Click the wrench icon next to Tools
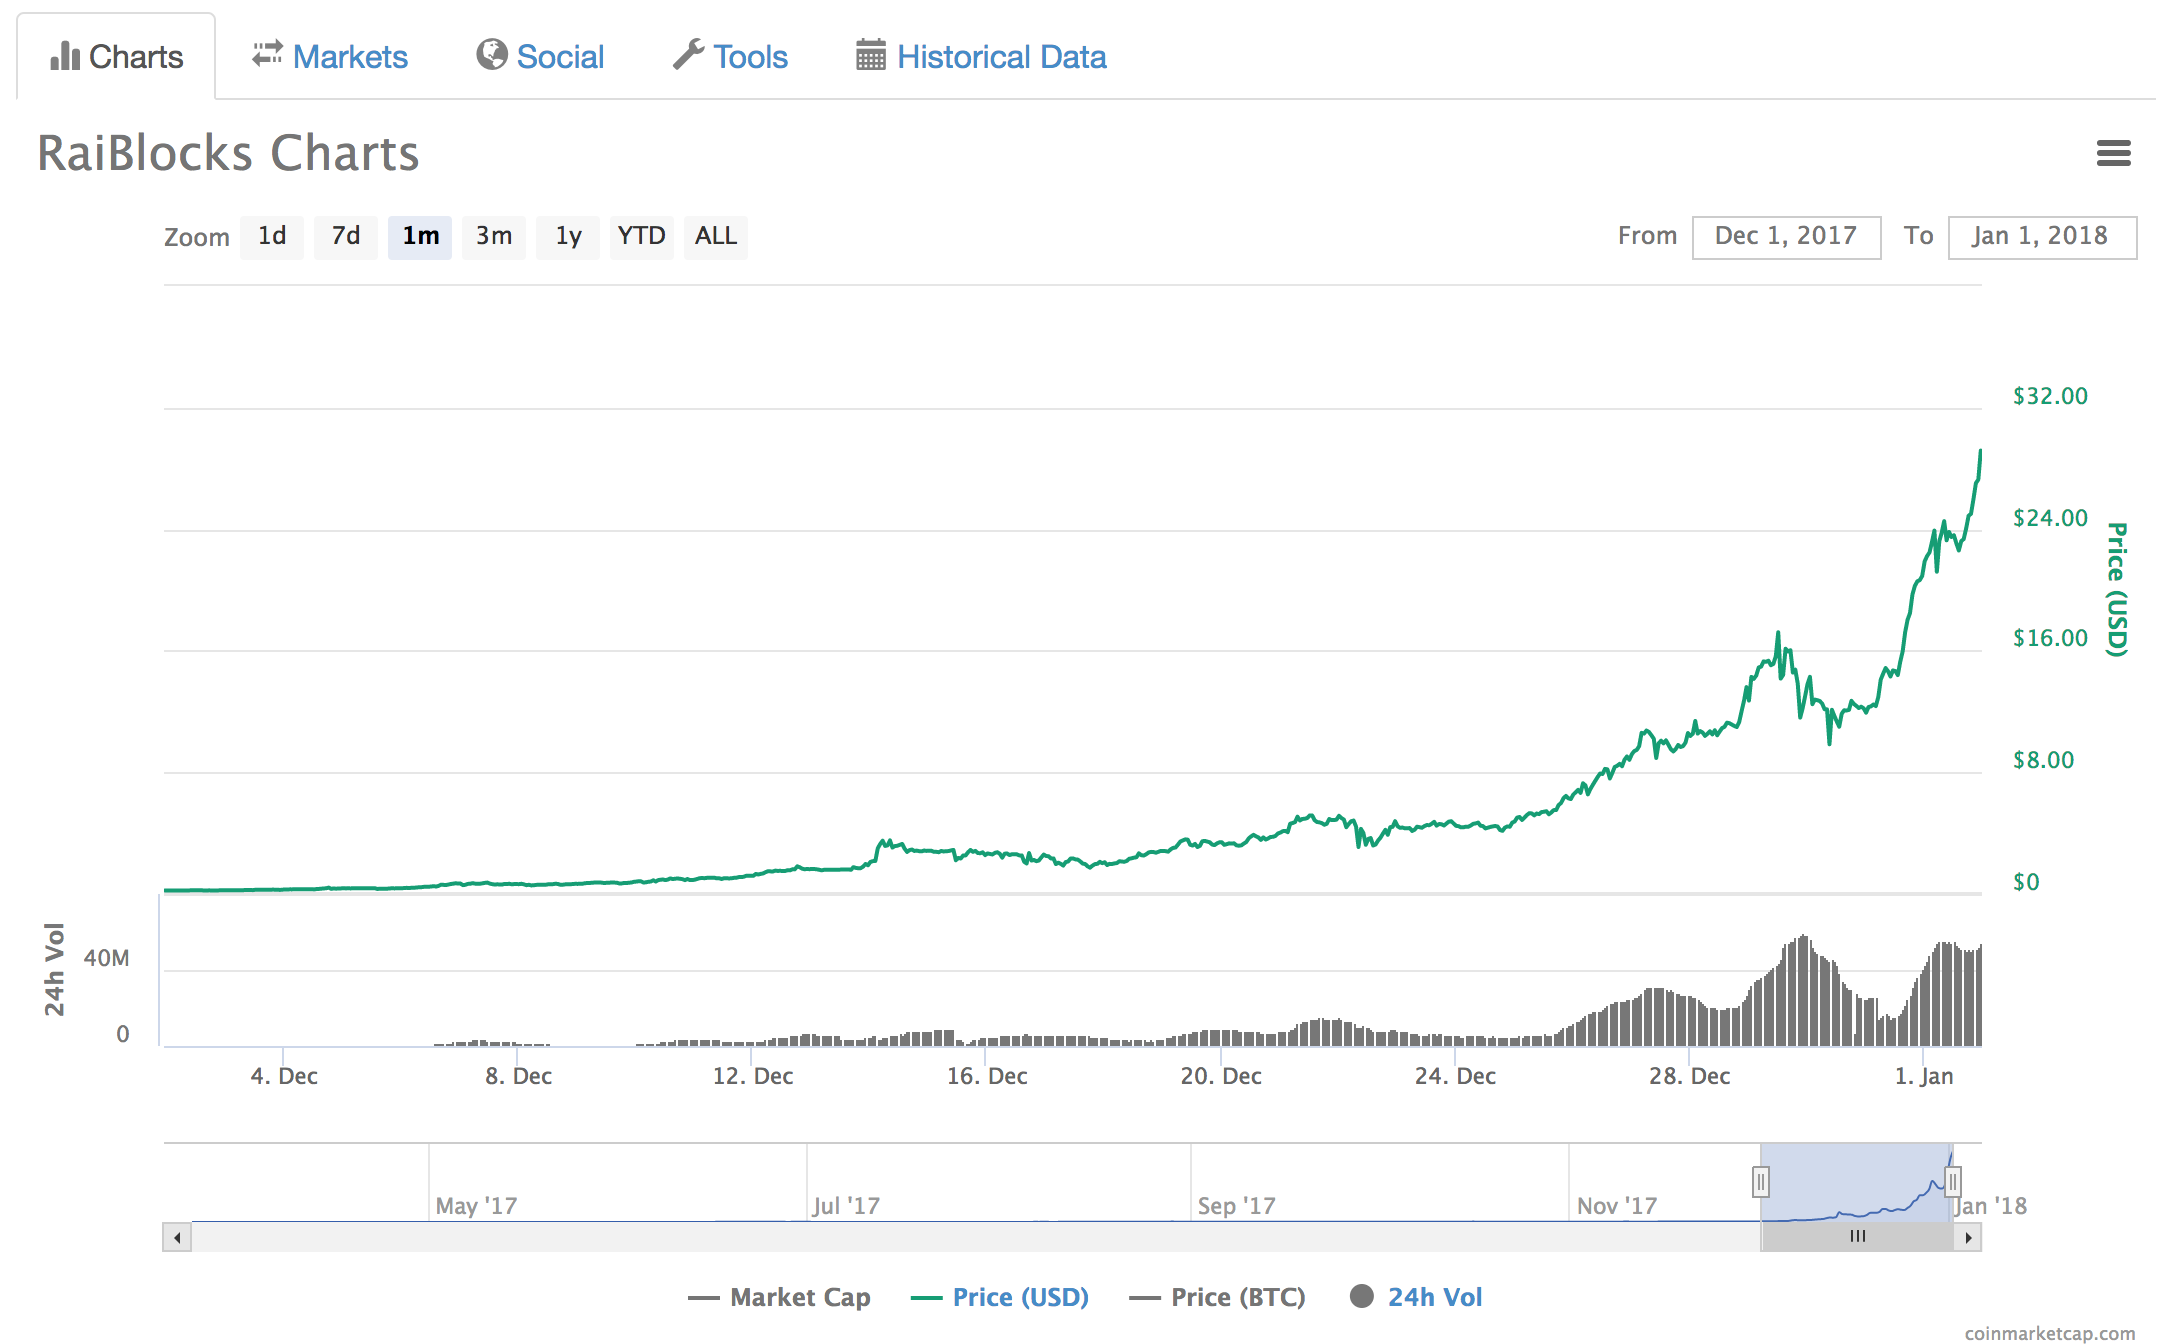The width and height of the screenshot is (2162, 1344). 689,55
